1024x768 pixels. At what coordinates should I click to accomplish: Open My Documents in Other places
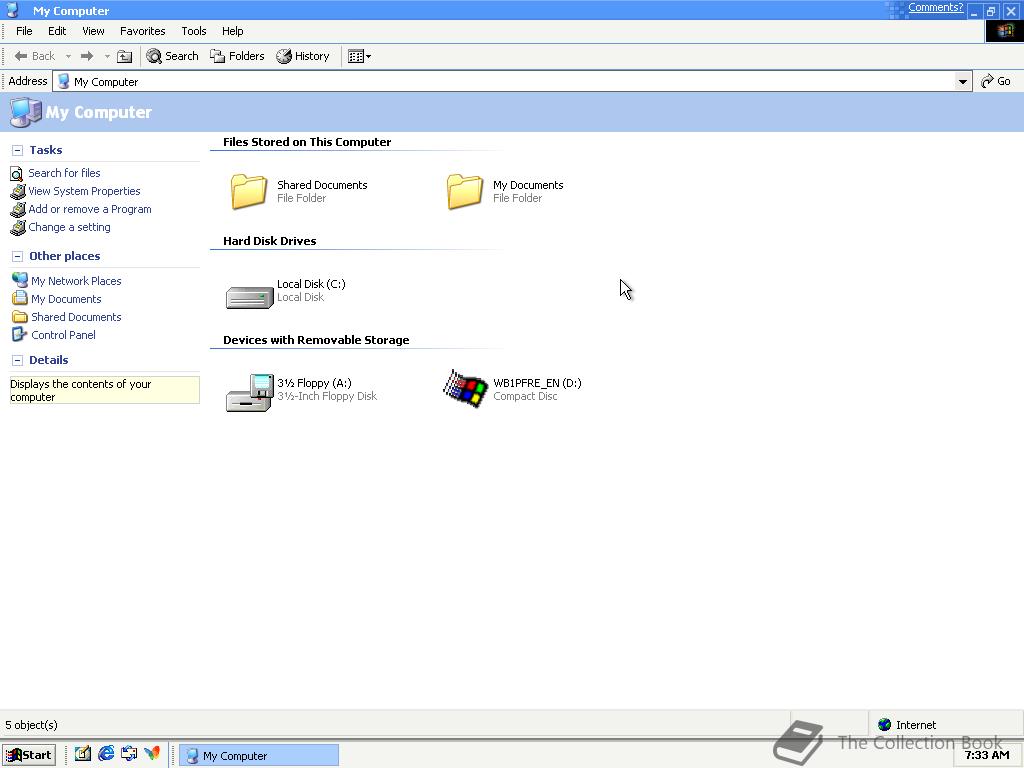(x=66, y=299)
